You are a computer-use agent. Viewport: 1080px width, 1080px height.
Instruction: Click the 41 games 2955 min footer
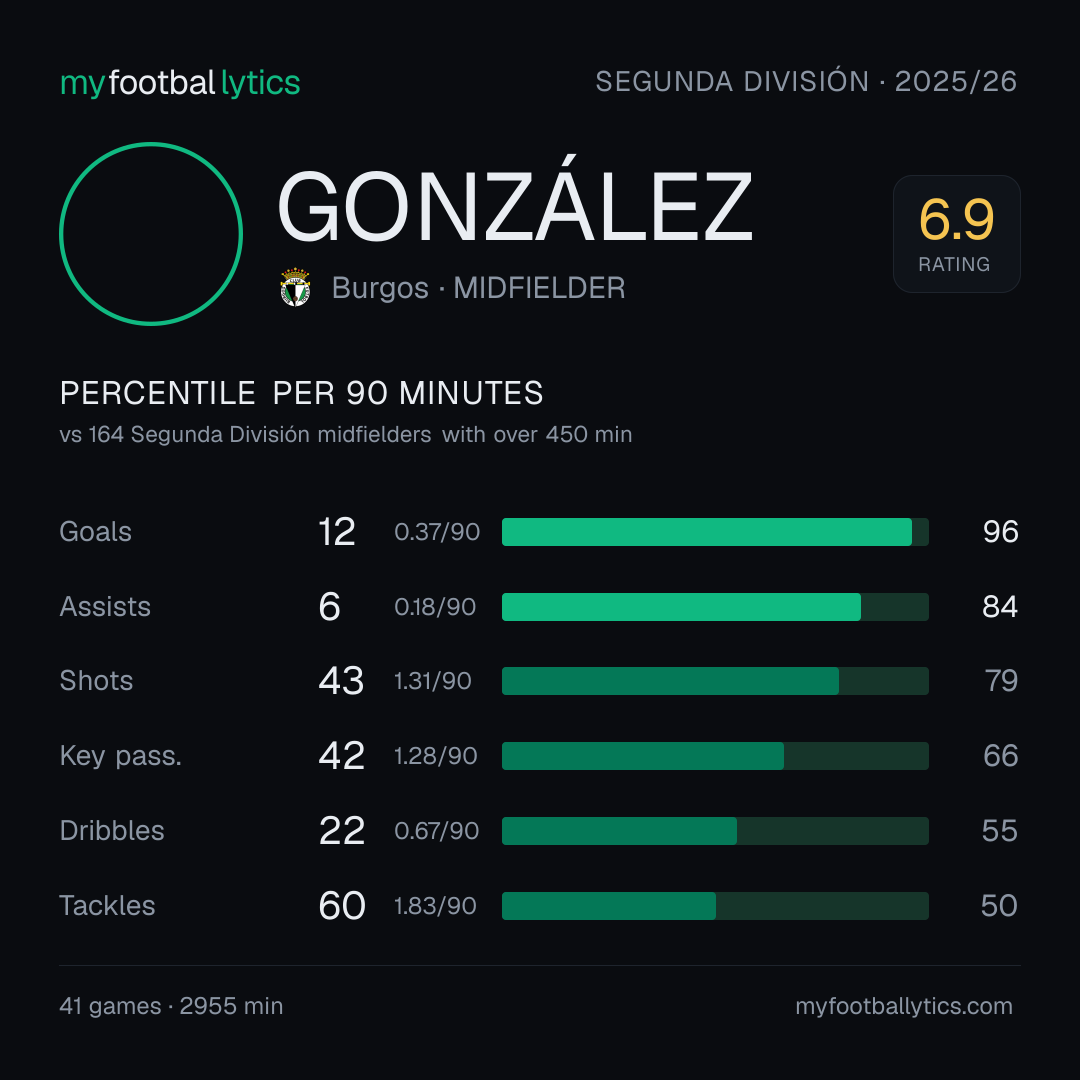point(171,1006)
